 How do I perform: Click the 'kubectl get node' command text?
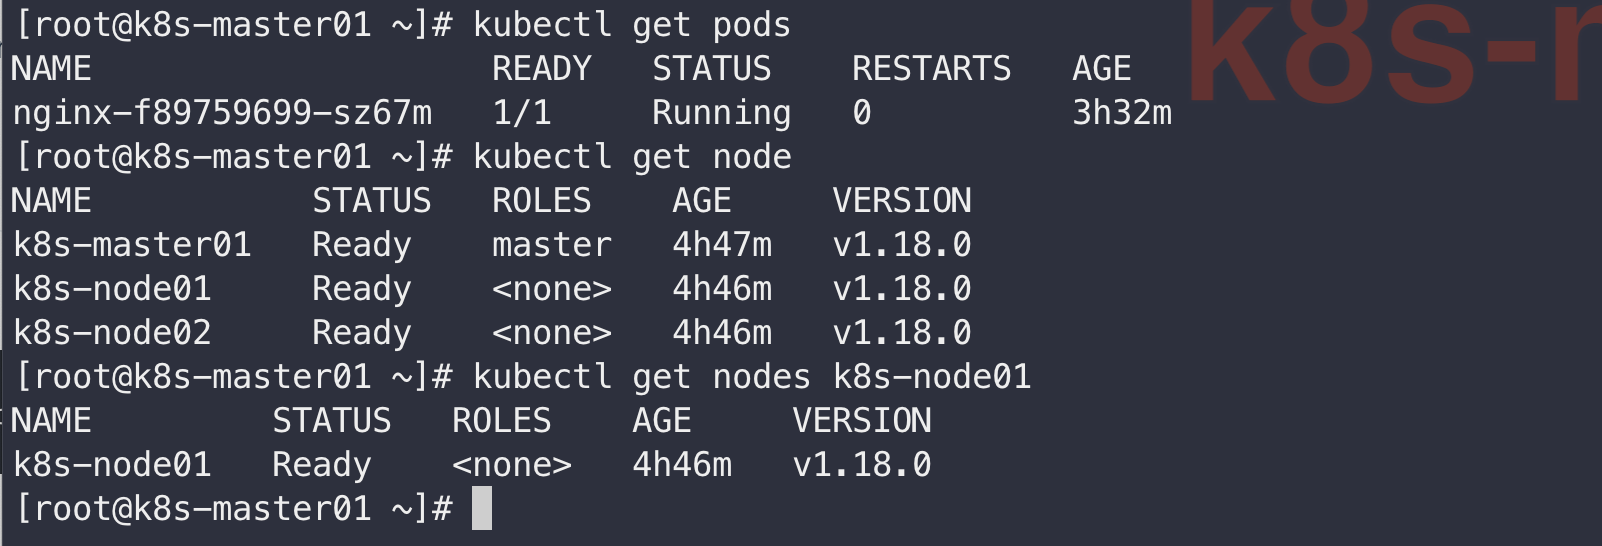[x=631, y=157]
